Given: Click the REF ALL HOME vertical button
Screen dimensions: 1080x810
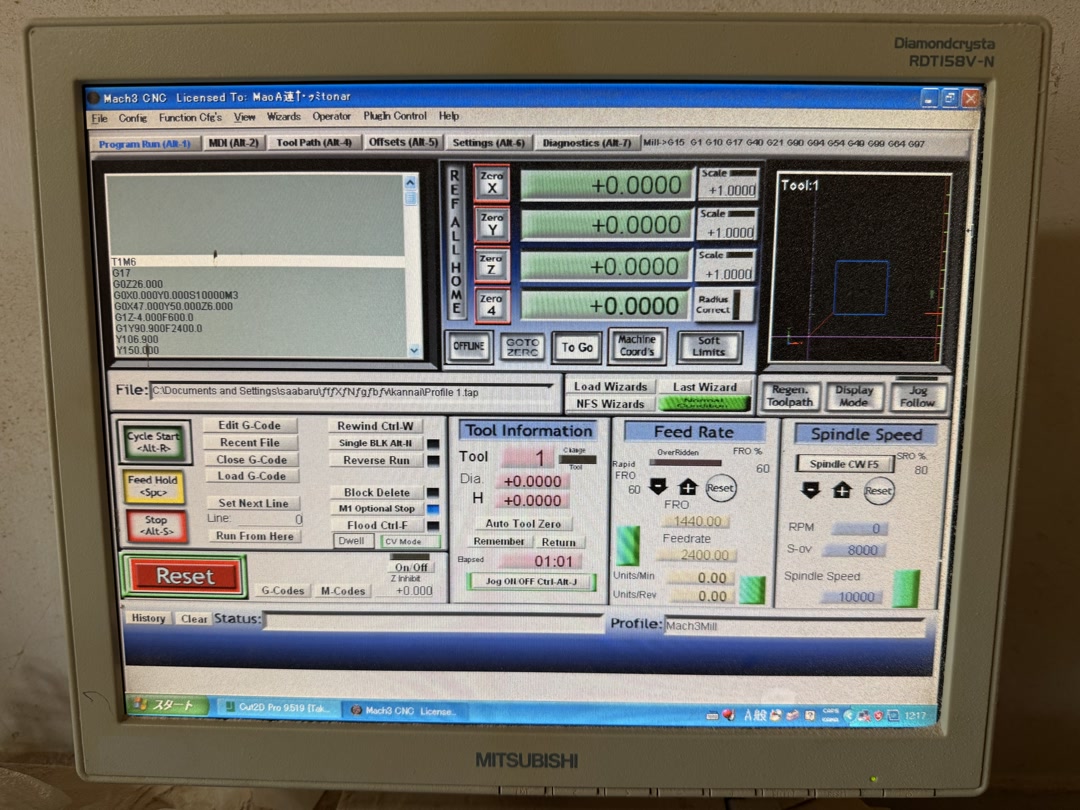Looking at the screenshot, I should click(455, 242).
